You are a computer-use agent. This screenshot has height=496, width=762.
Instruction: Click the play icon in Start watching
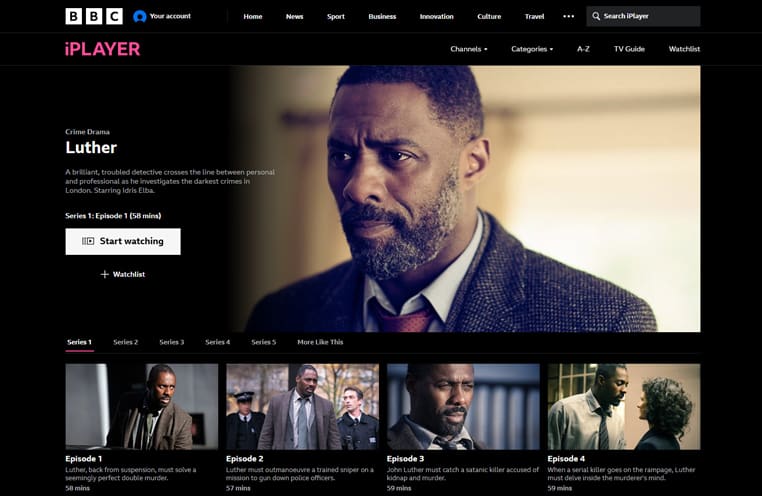[88, 241]
